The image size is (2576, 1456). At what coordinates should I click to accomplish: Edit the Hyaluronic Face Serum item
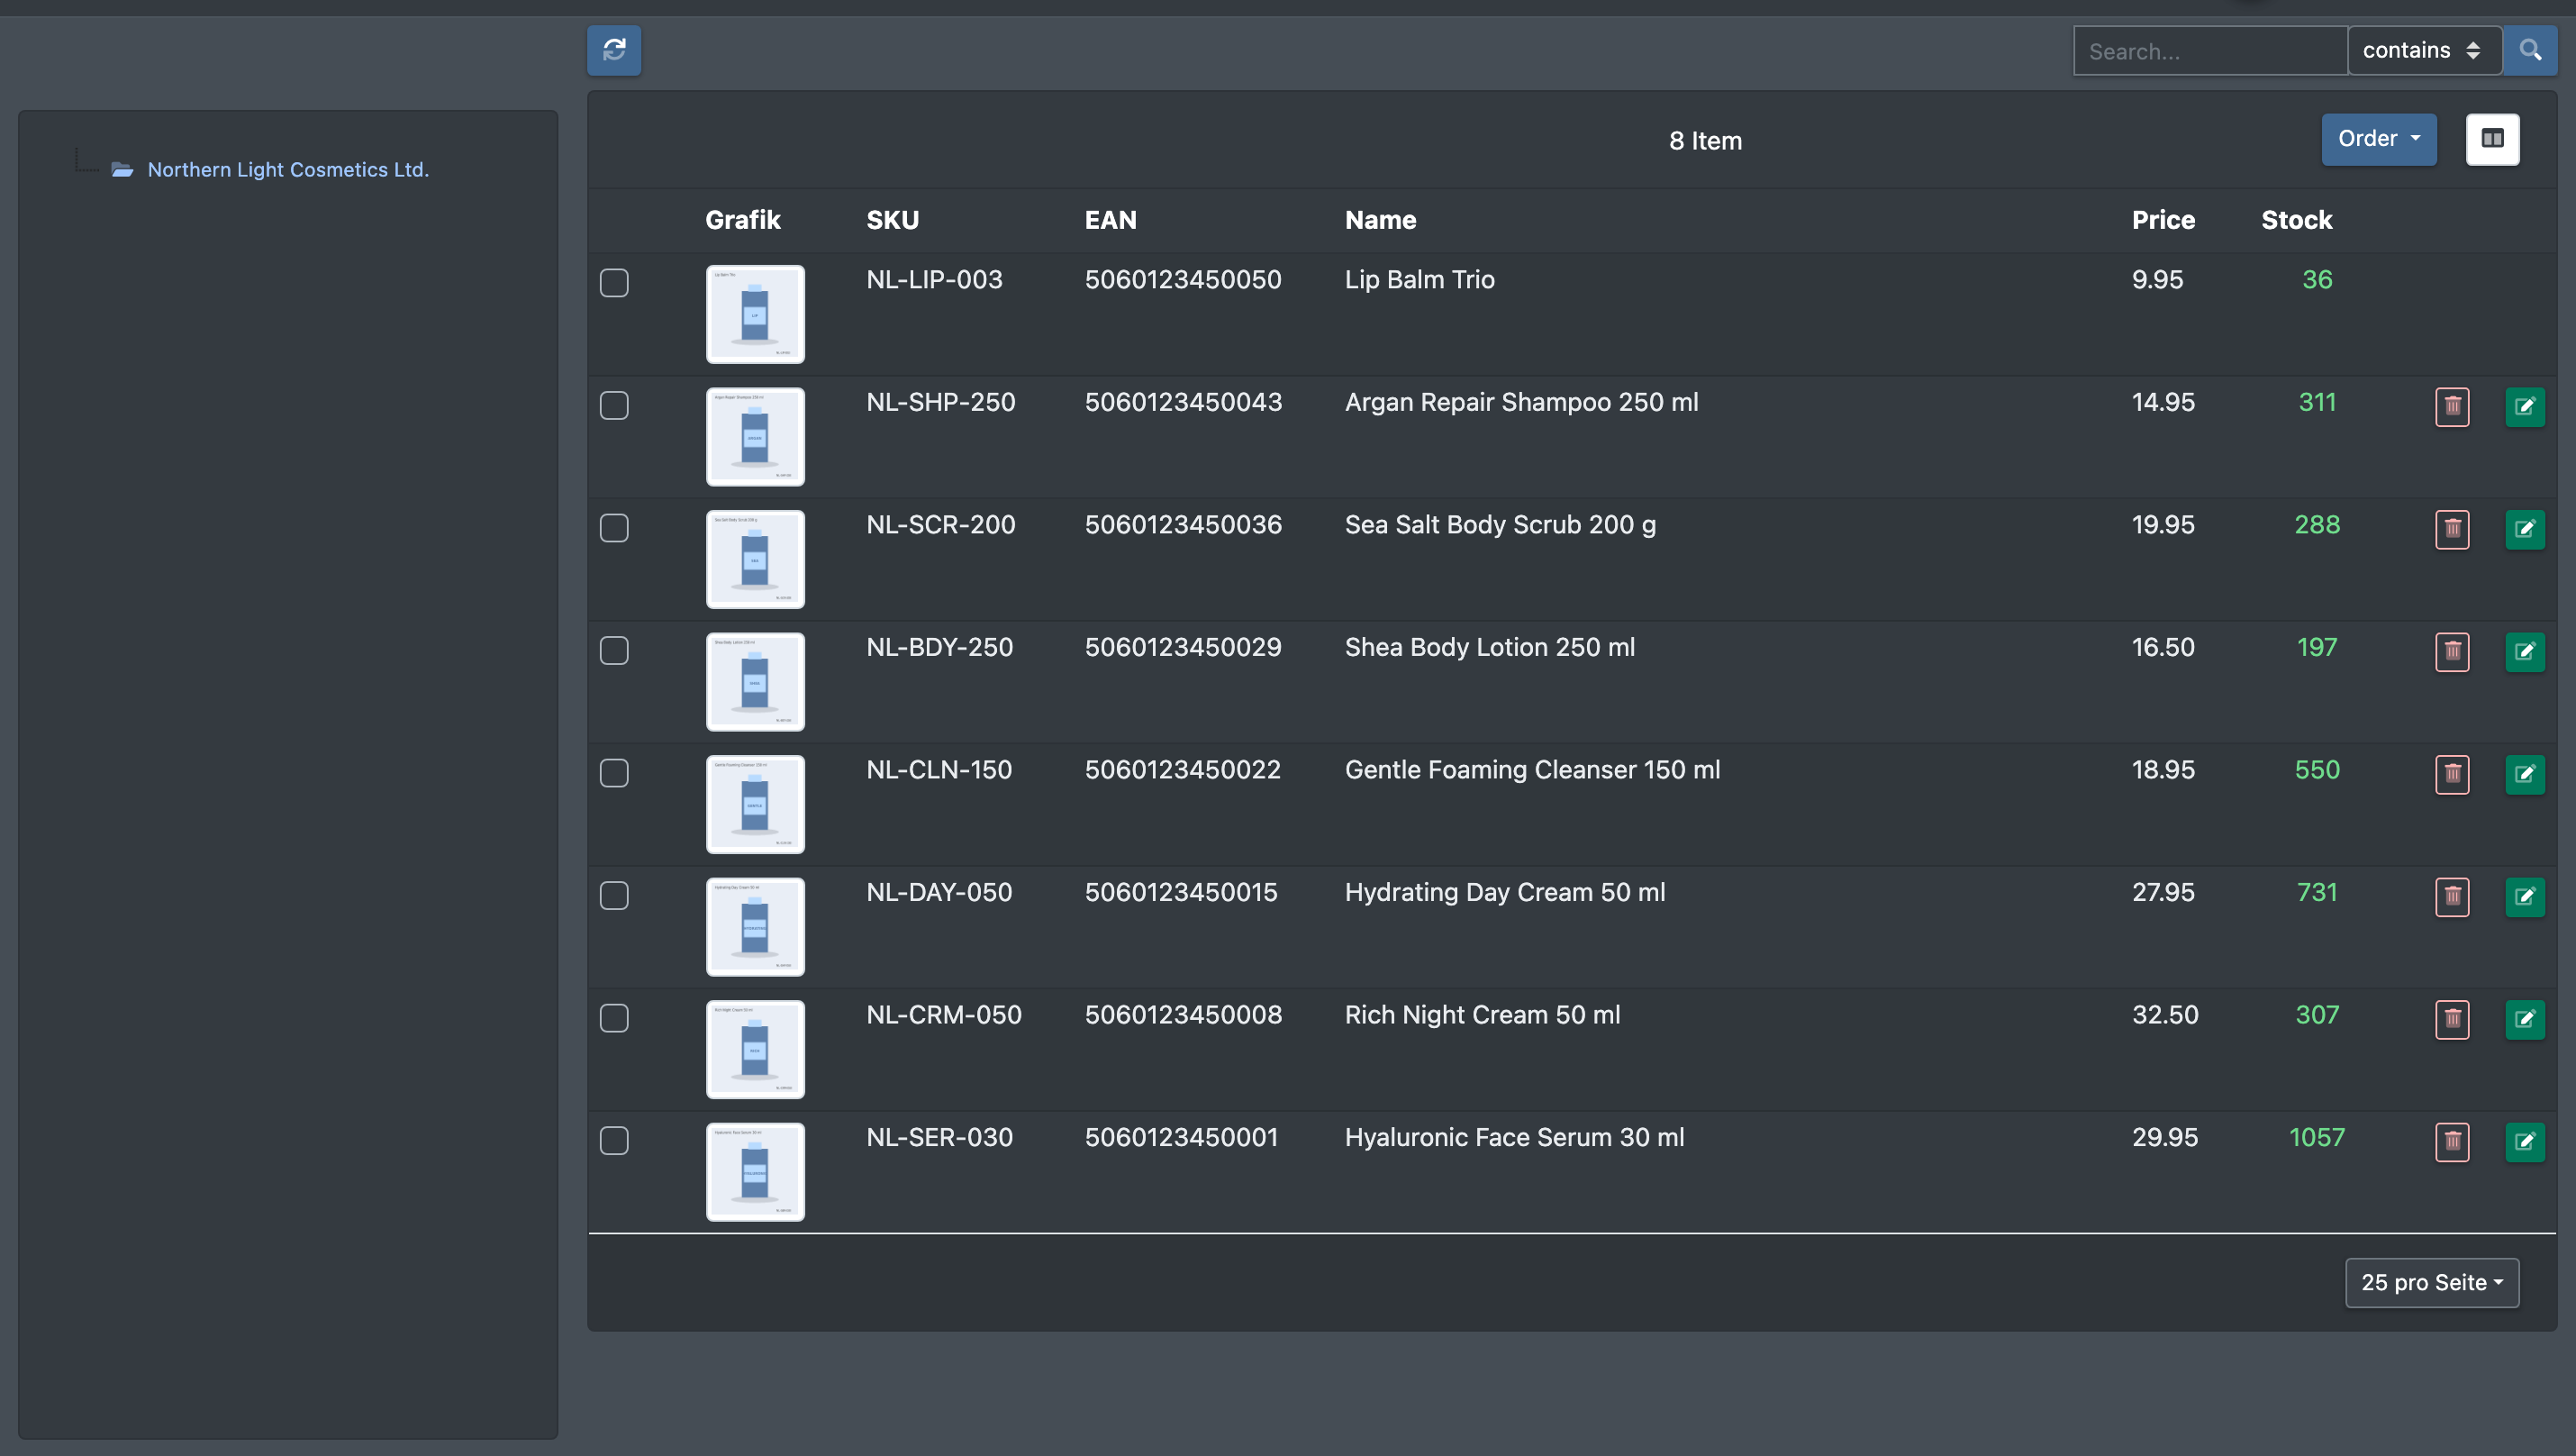tap(2525, 1142)
